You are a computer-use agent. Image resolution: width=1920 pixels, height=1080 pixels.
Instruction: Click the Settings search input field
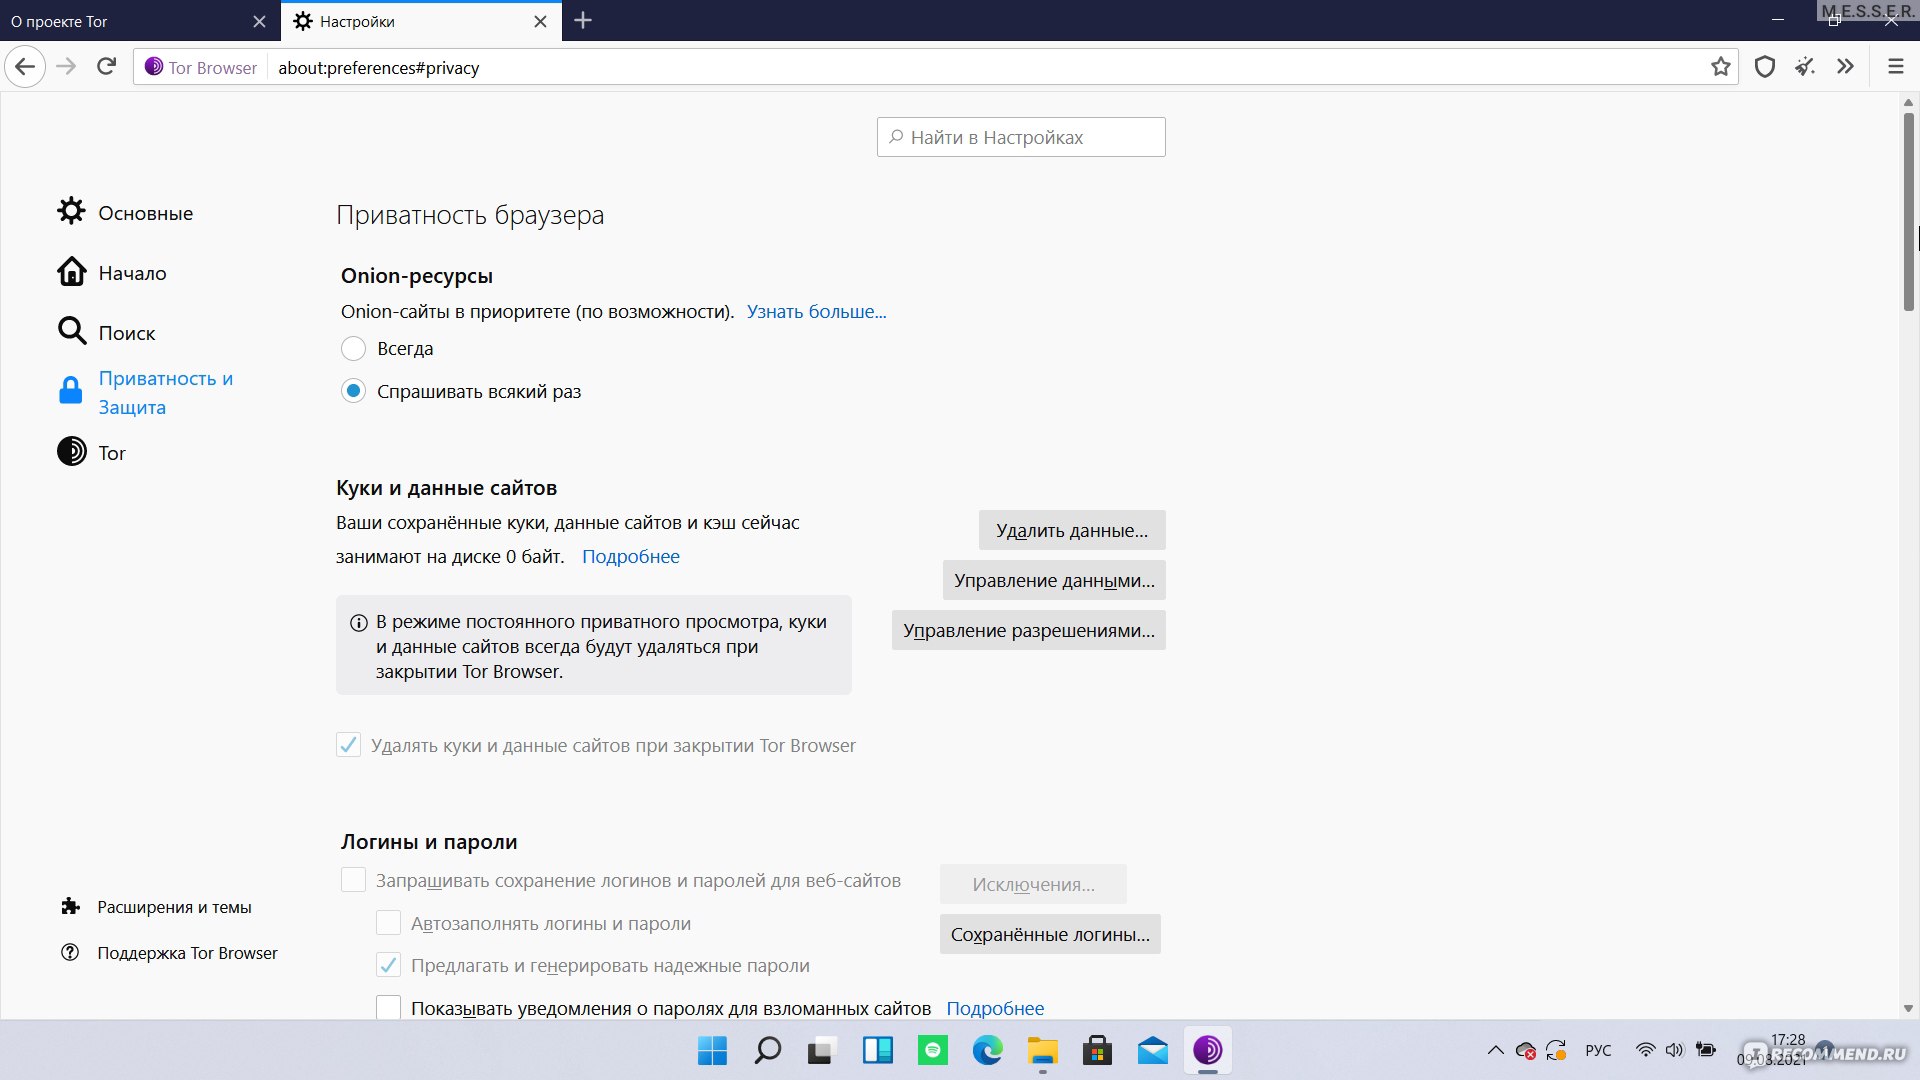point(1021,137)
